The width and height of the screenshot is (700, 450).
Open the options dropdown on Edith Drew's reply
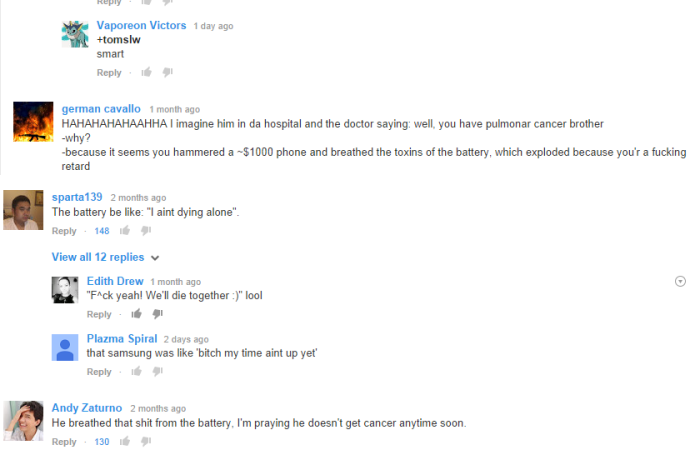coord(680,281)
